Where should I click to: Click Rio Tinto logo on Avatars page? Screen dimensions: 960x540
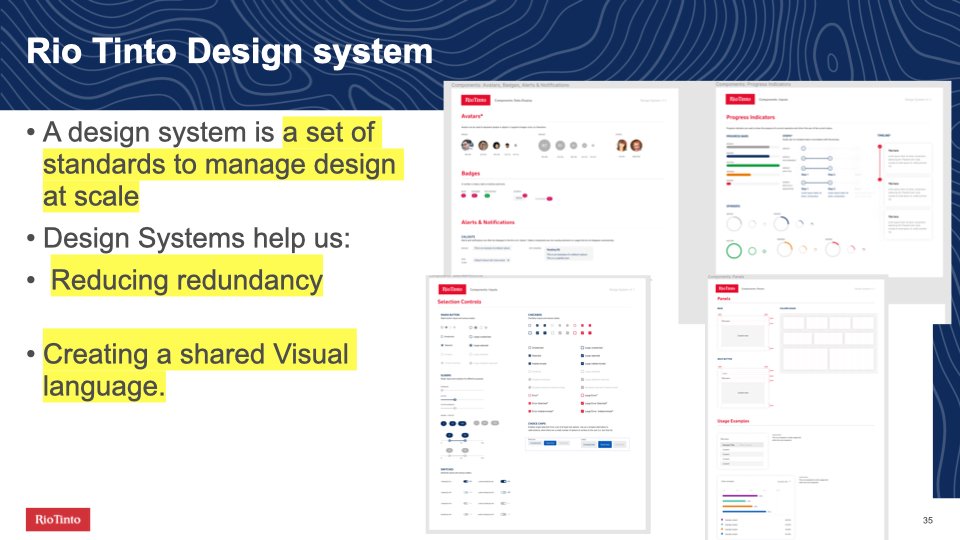point(475,100)
